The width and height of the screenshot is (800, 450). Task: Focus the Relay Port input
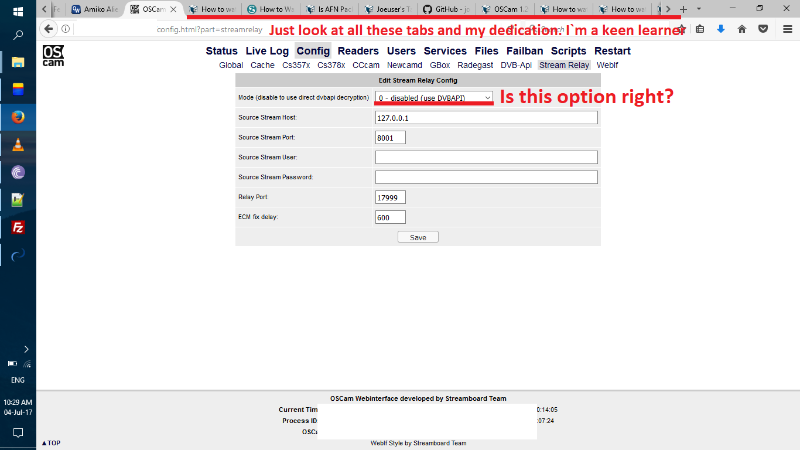(390, 197)
